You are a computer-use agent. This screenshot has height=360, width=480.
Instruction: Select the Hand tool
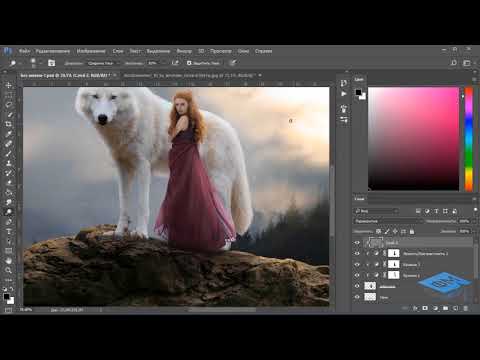coord(9,260)
